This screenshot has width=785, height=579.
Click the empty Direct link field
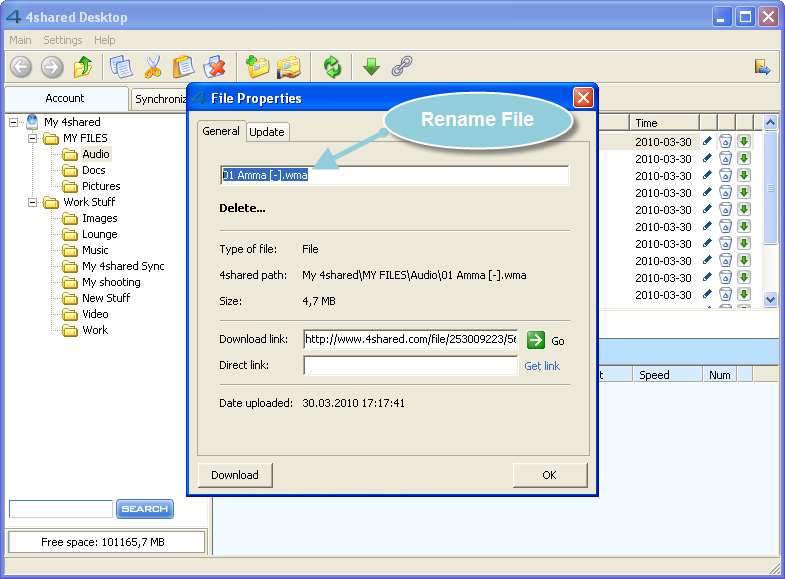coord(411,365)
